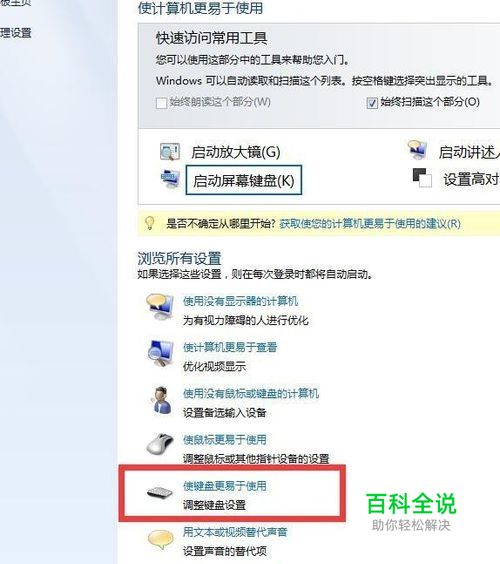
Task: Uncheck 始终扫描这个部分(O) checkbox
Action: [372, 103]
